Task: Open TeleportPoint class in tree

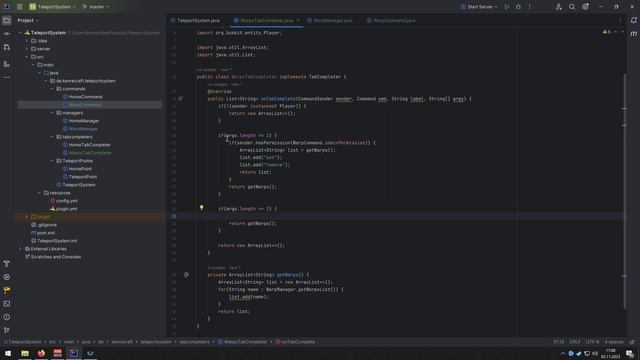Action: 83,177
